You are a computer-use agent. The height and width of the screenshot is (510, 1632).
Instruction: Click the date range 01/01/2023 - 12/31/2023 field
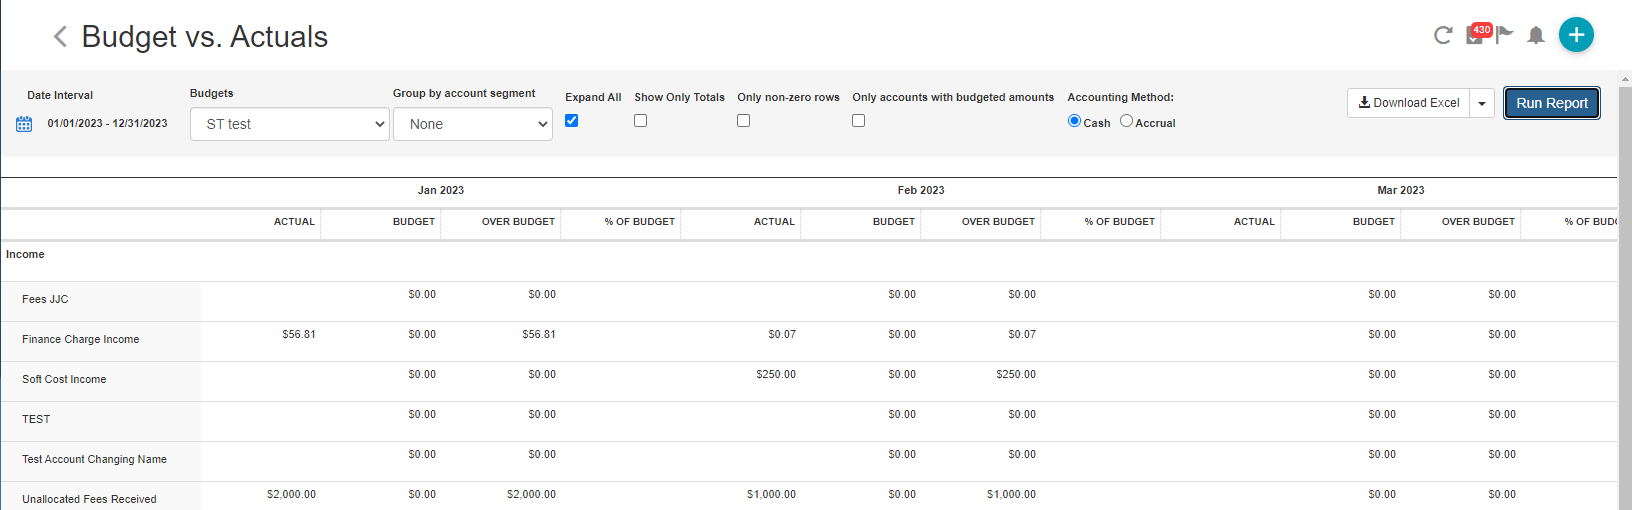[x=107, y=124]
